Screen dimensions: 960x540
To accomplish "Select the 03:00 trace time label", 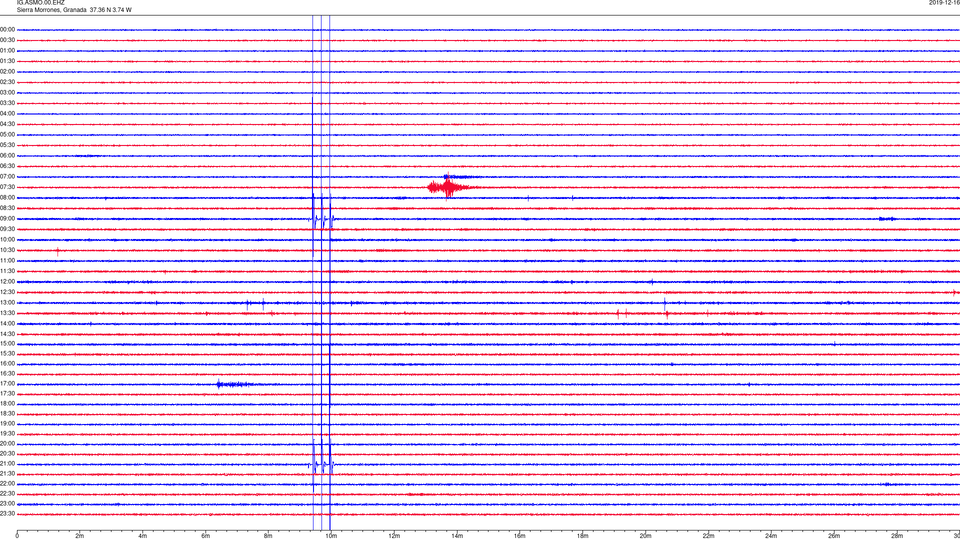I will [7, 93].
